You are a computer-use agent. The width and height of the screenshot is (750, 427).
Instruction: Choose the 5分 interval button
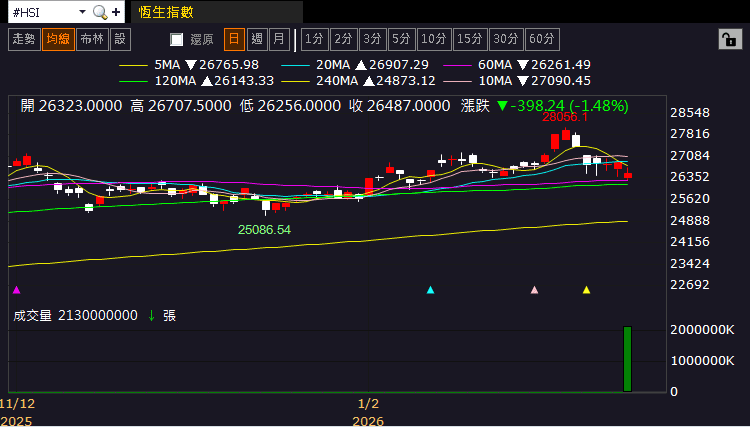click(401, 39)
